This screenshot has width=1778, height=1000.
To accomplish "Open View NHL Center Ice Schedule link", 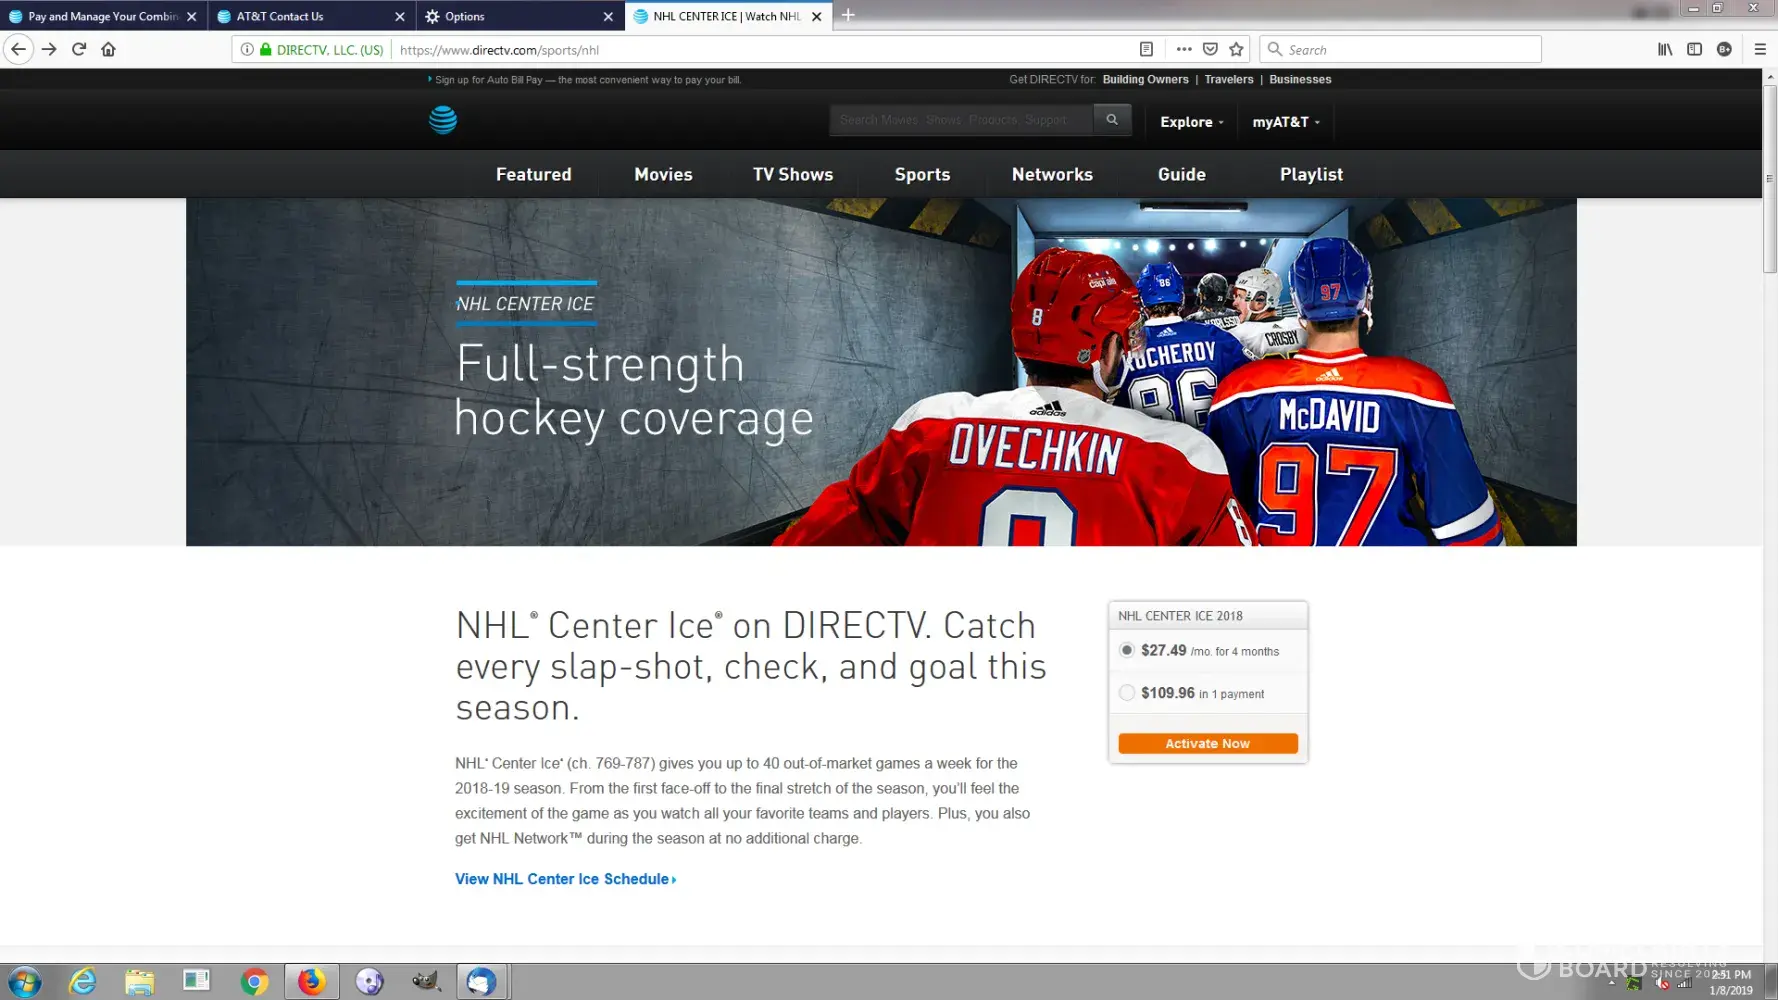I will coord(565,879).
